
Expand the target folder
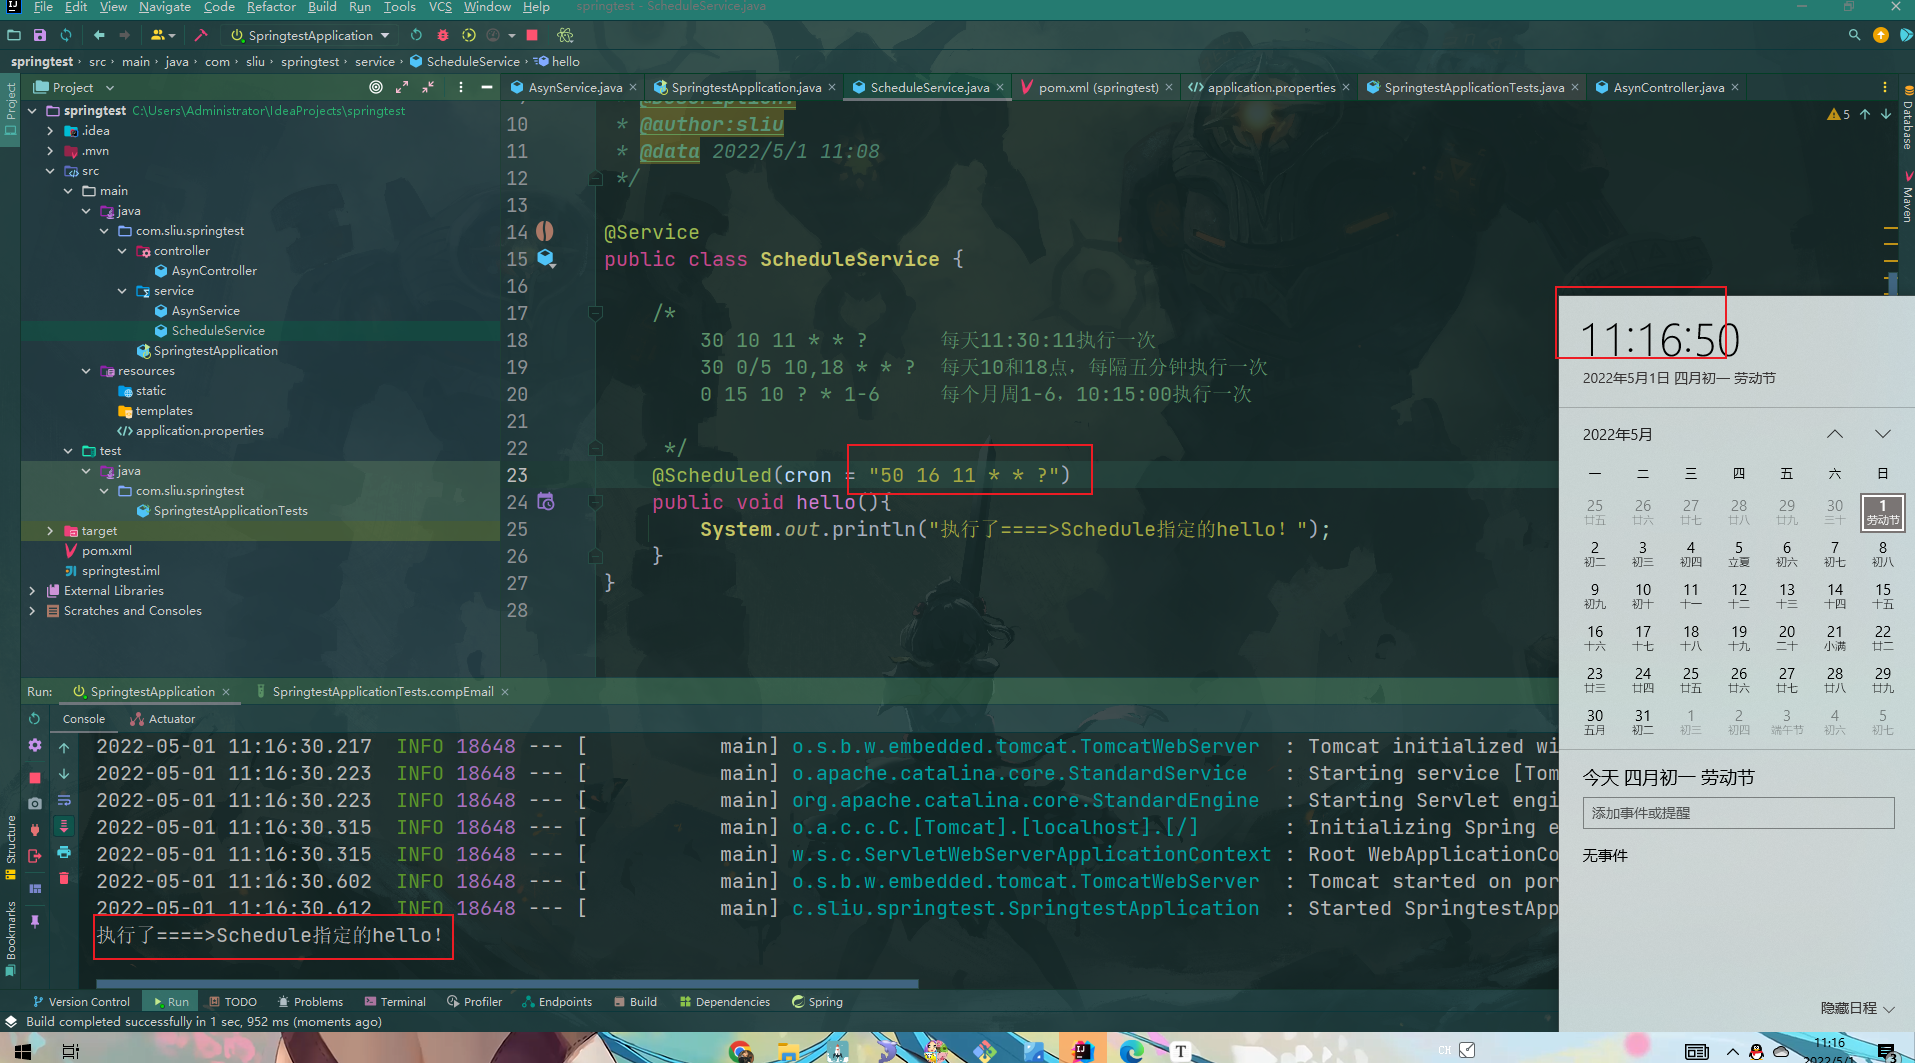coord(50,531)
